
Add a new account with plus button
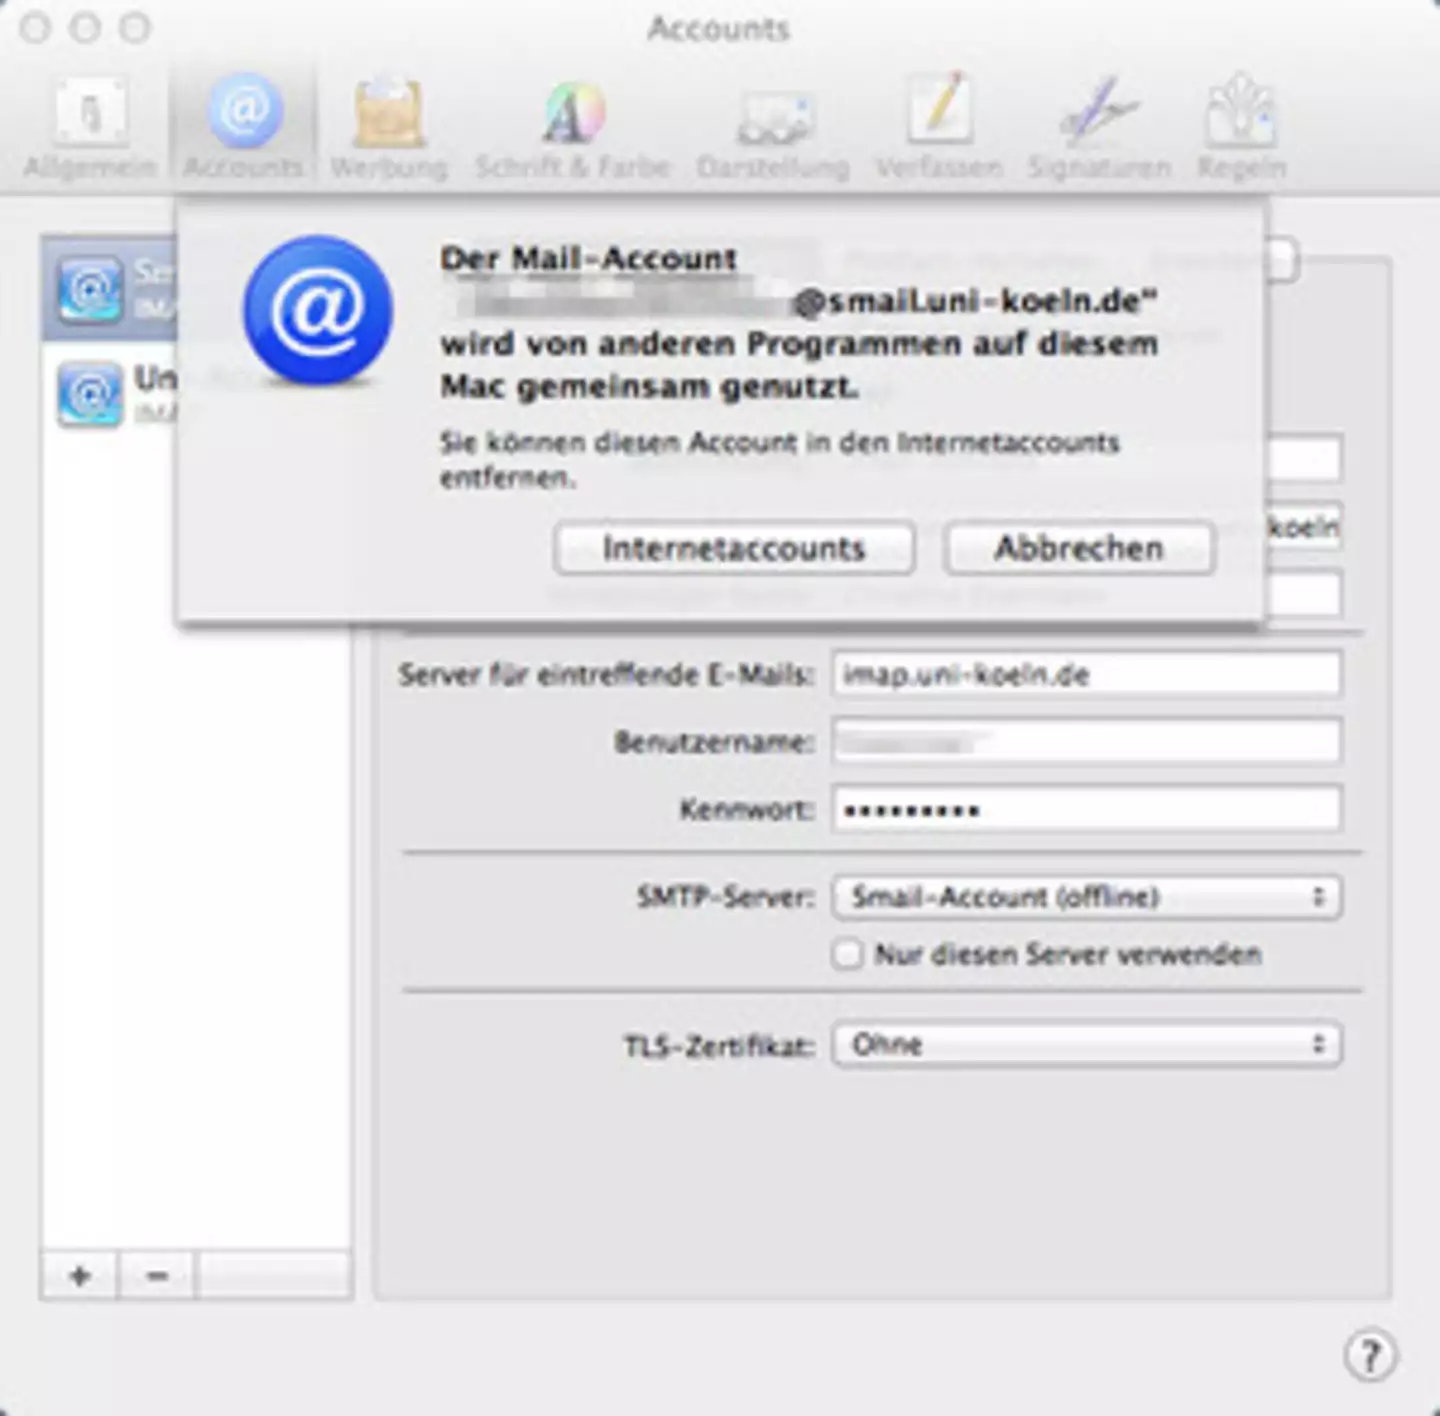[x=80, y=1276]
